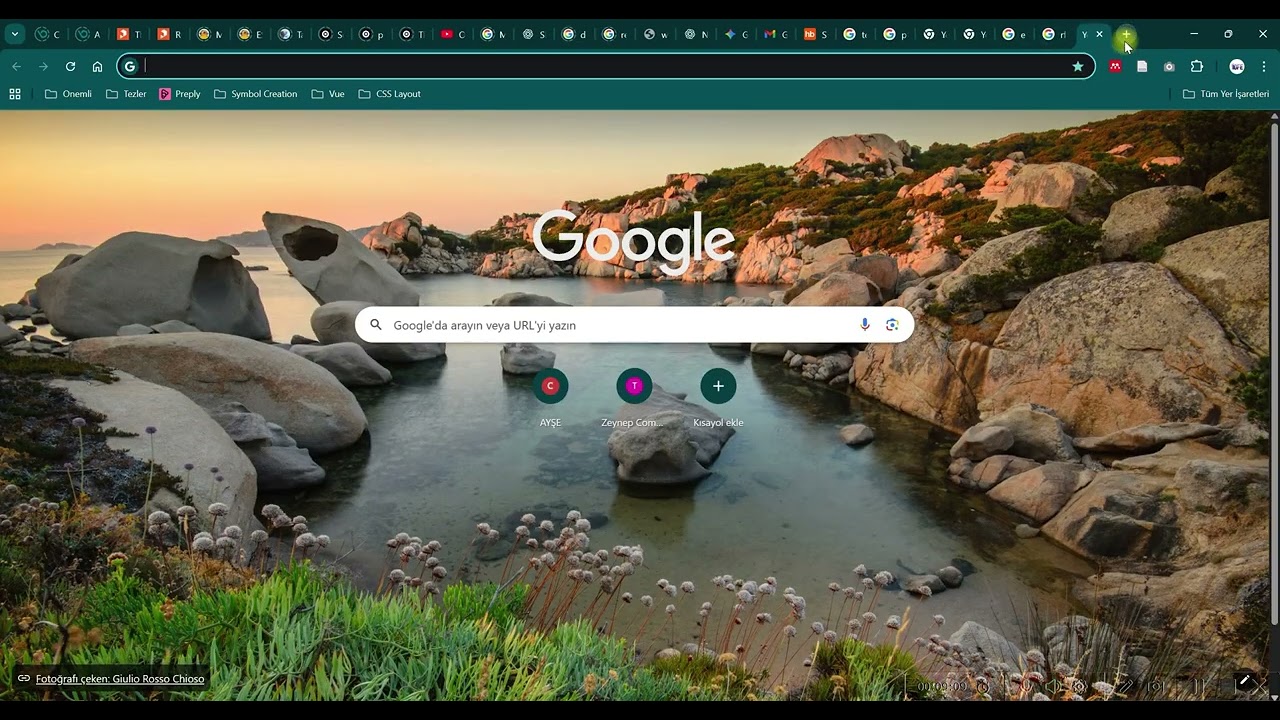Reload the current page

(70, 66)
